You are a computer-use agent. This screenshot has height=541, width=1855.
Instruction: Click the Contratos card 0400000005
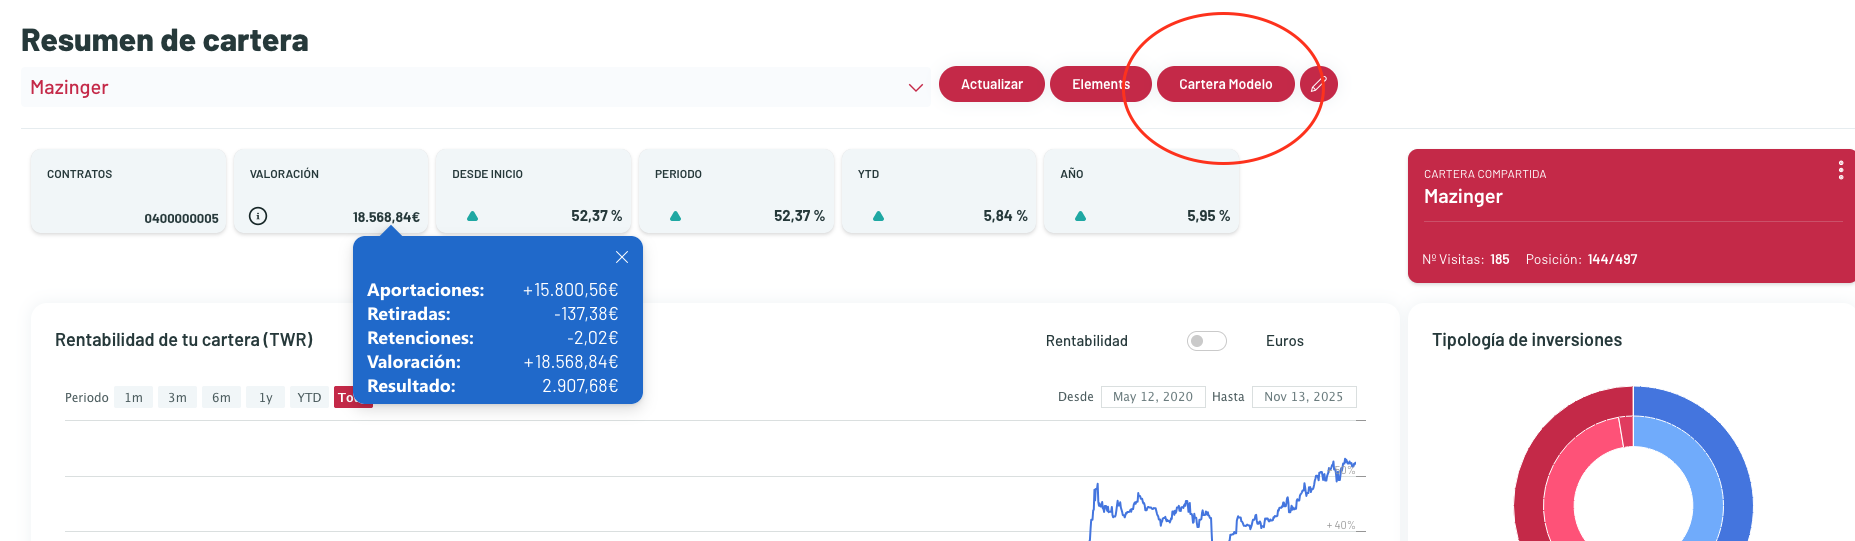pos(129,192)
